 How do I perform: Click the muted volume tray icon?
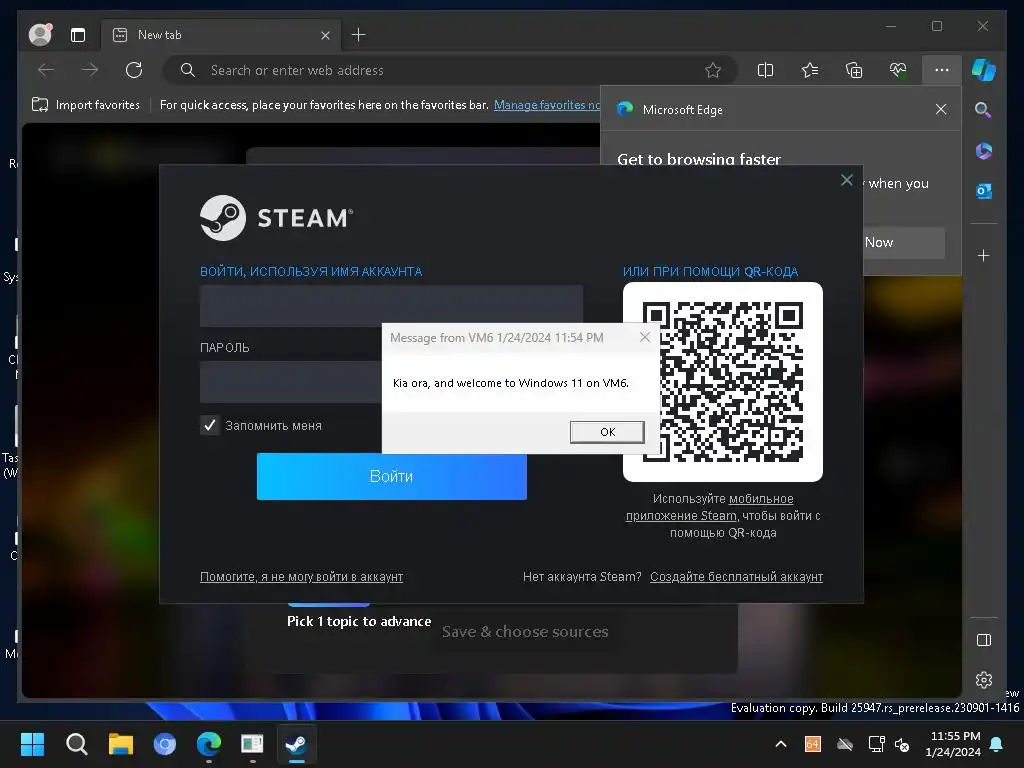tap(902, 744)
